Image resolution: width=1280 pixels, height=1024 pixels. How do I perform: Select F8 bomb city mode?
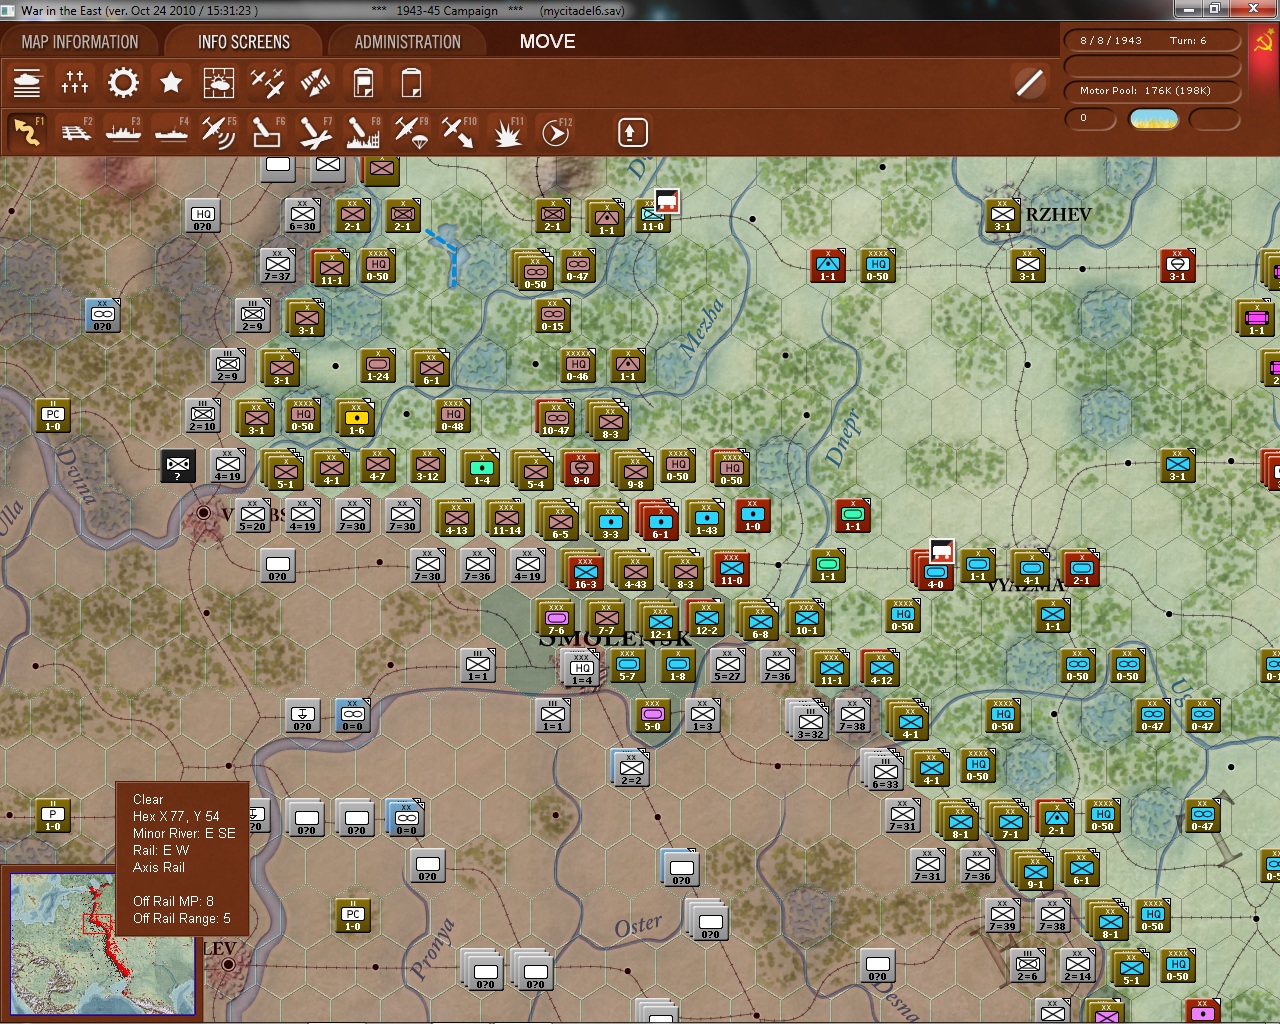pyautogui.click(x=363, y=132)
